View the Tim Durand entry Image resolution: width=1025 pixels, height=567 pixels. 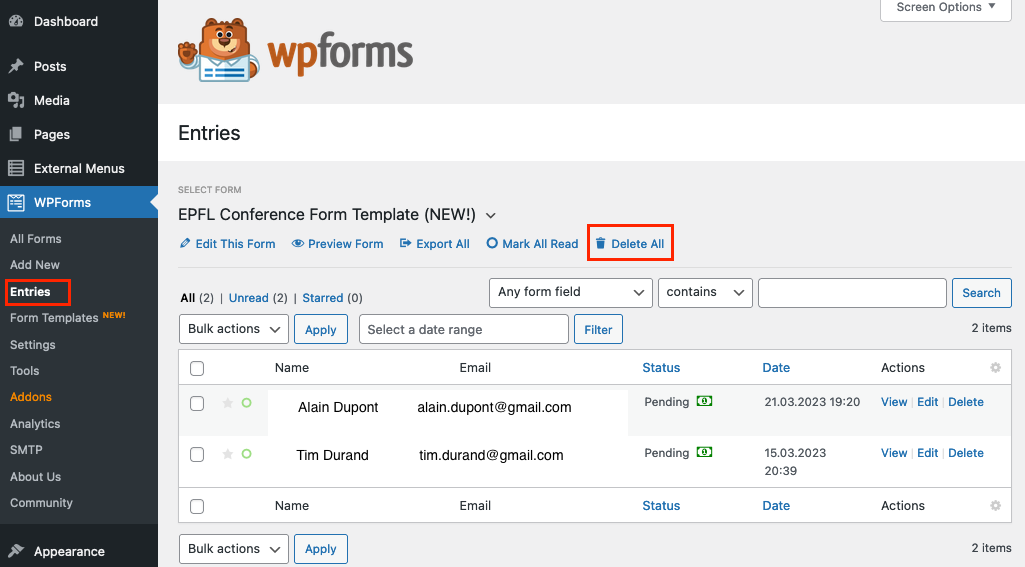pos(894,453)
